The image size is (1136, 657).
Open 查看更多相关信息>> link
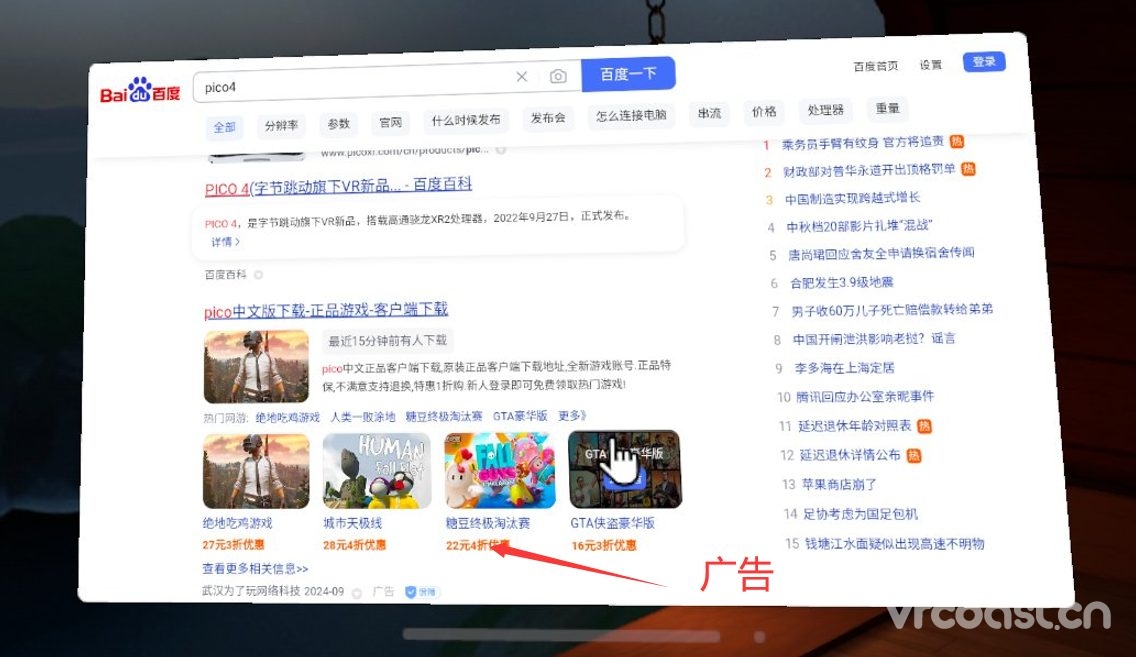[255, 569]
